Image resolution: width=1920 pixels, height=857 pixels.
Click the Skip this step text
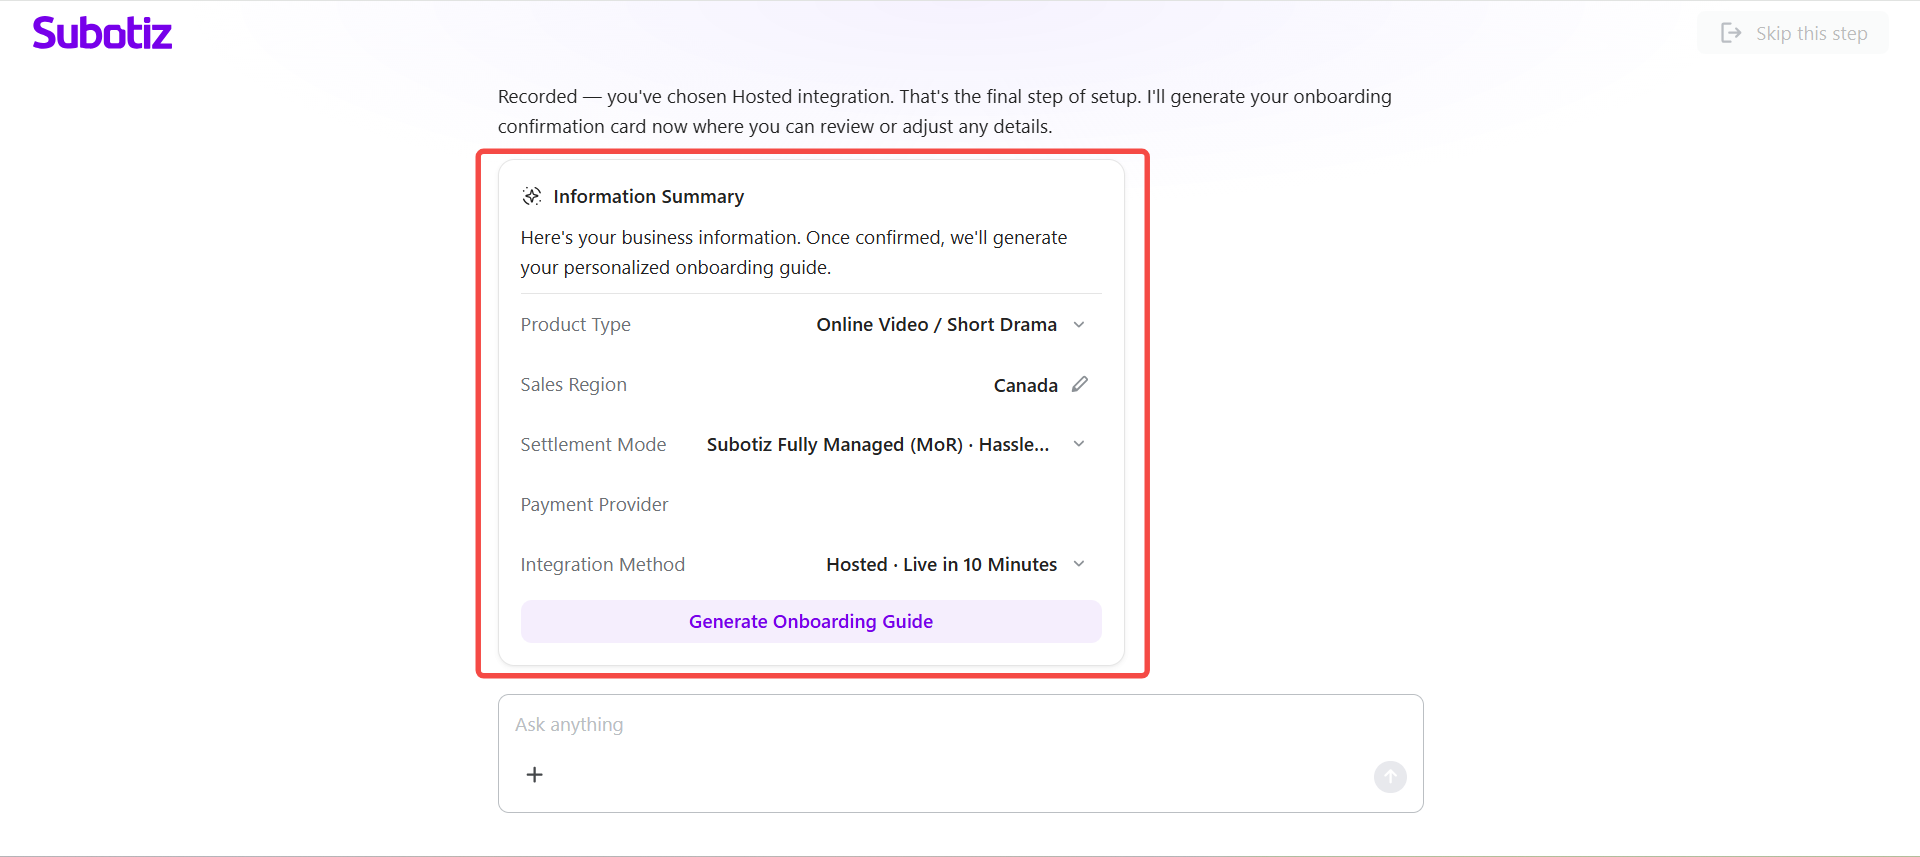pos(1811,33)
